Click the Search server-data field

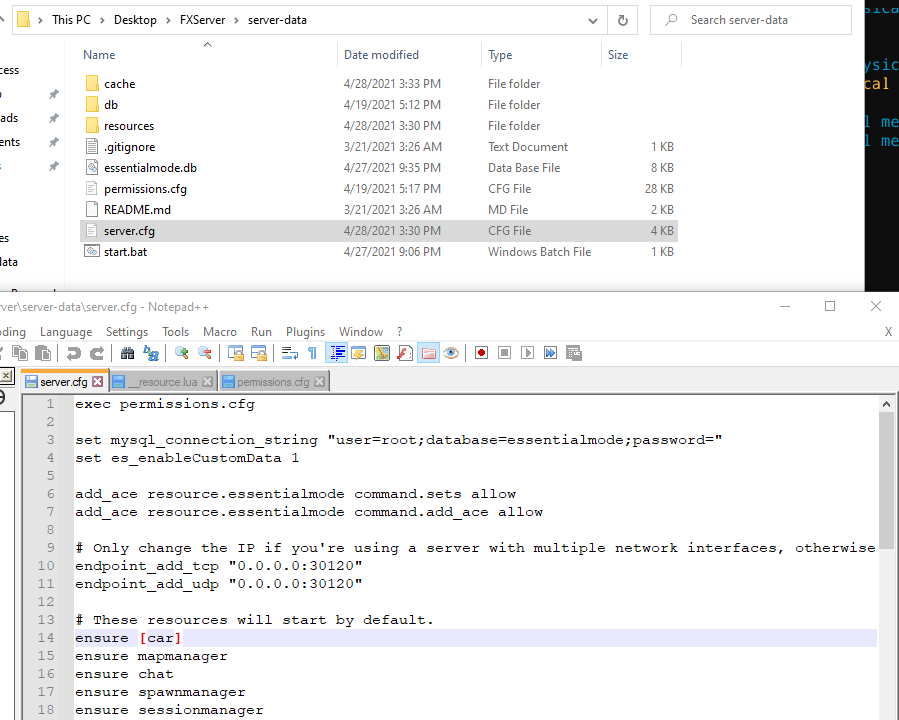[751, 20]
